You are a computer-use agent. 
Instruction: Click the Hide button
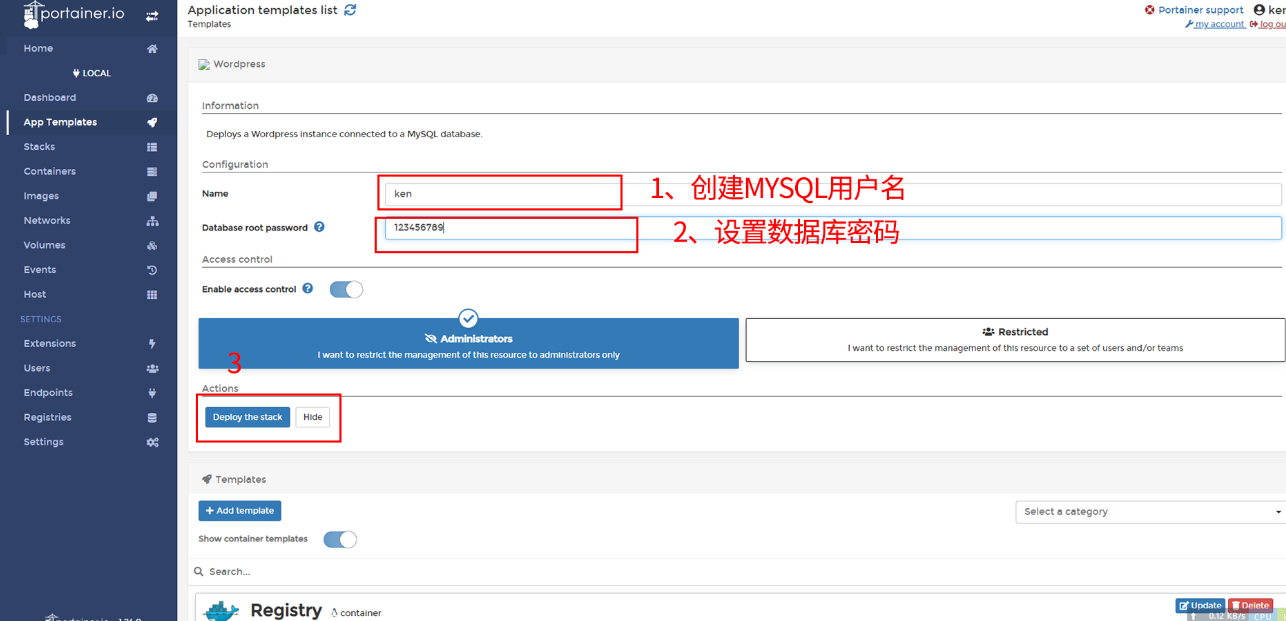click(312, 417)
